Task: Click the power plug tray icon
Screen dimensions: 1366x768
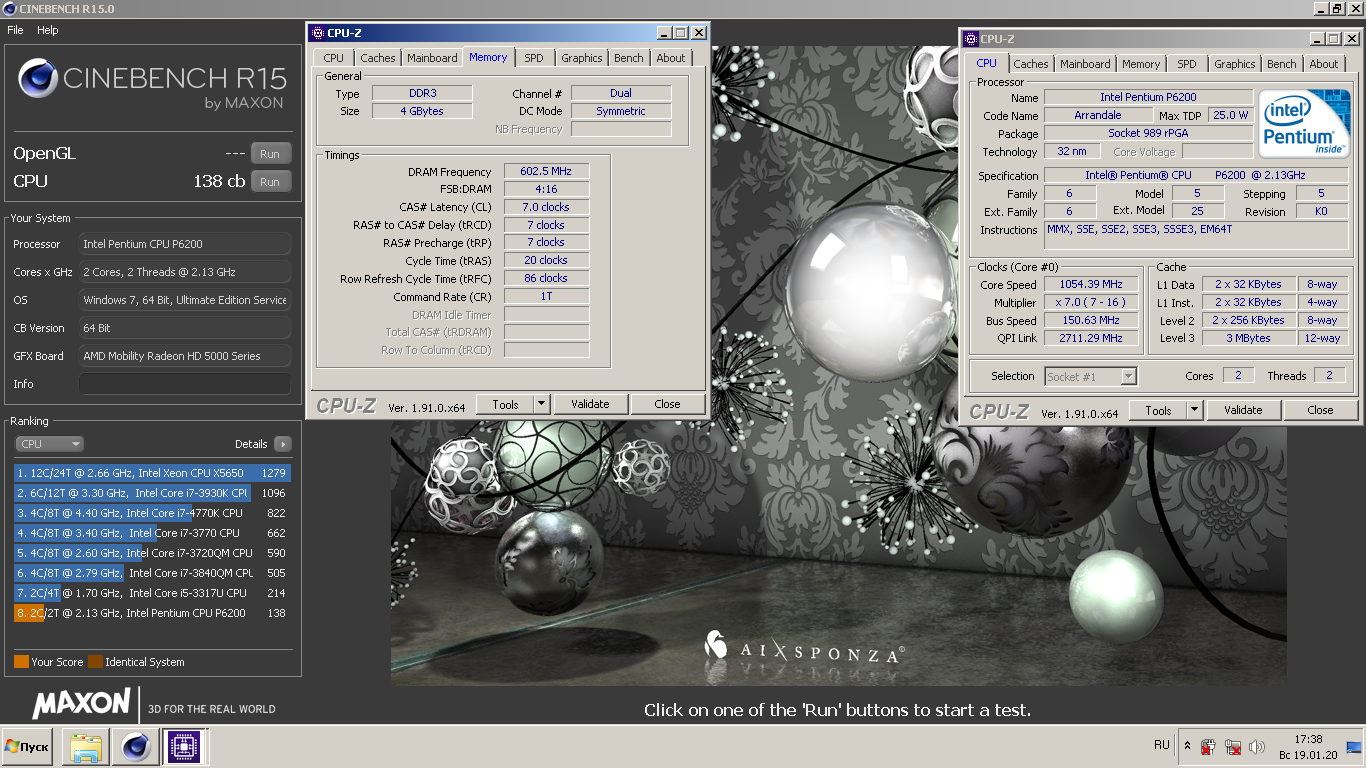Action: click(x=1208, y=746)
